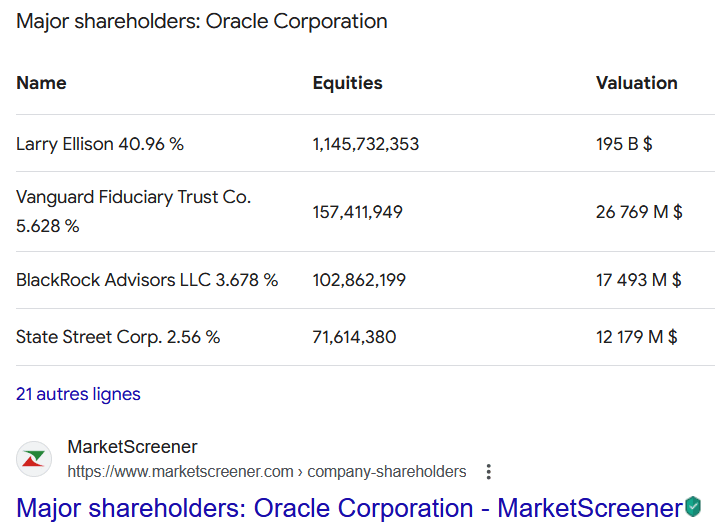Select the Larry Ellison 40.96 % row name
This screenshot has width=715, height=528.
[100, 144]
